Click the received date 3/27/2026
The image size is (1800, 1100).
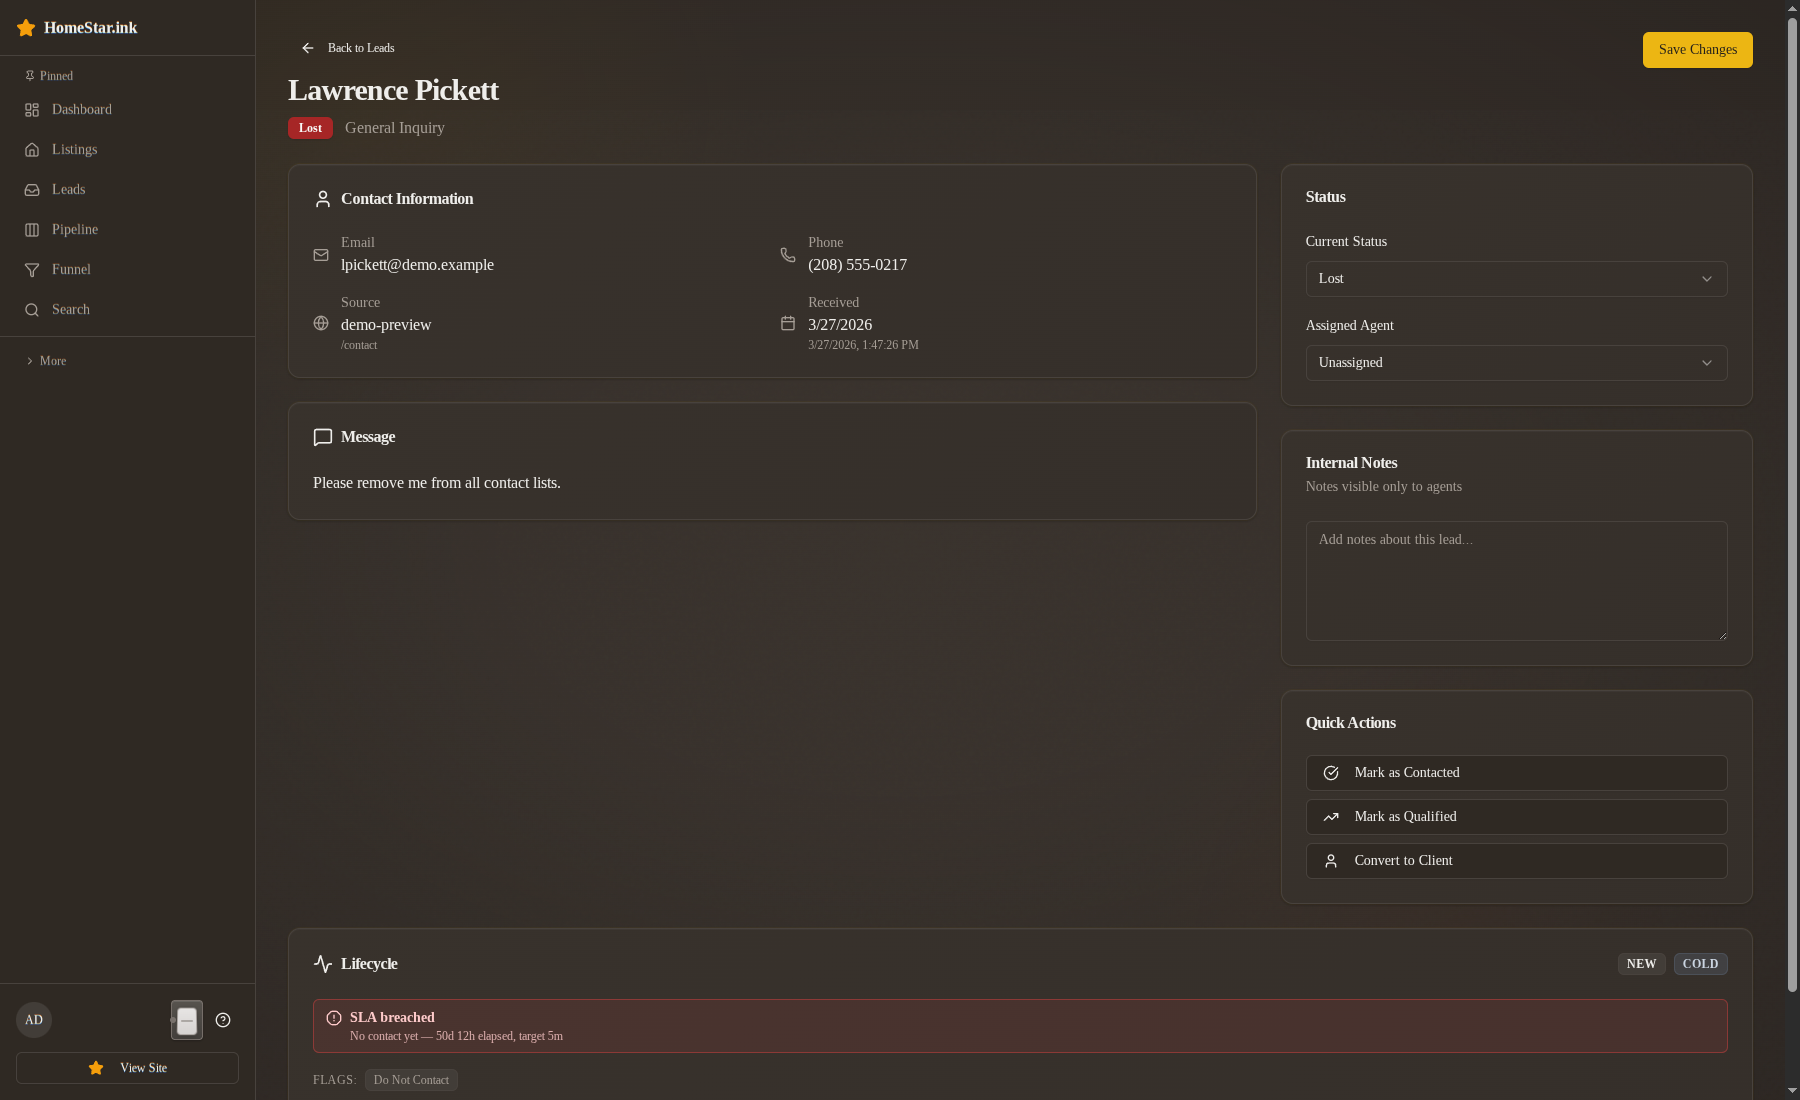point(840,325)
